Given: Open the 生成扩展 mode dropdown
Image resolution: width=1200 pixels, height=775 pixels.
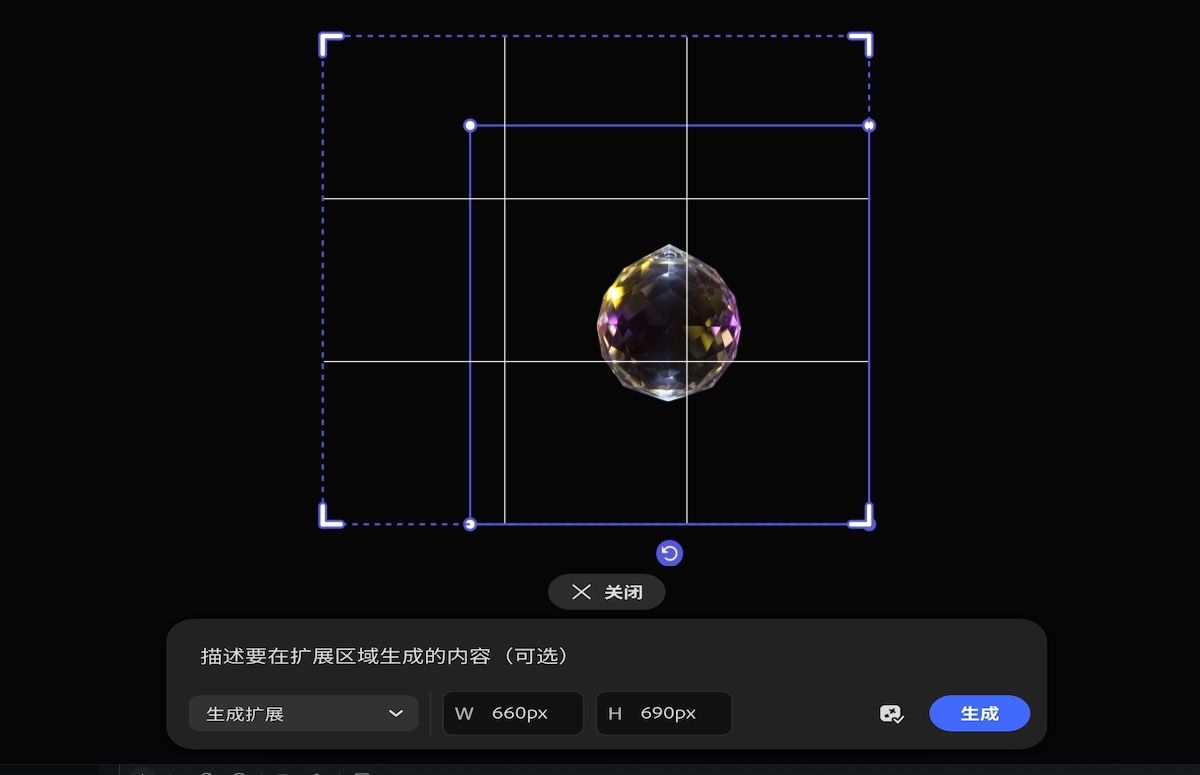Looking at the screenshot, I should [x=303, y=713].
